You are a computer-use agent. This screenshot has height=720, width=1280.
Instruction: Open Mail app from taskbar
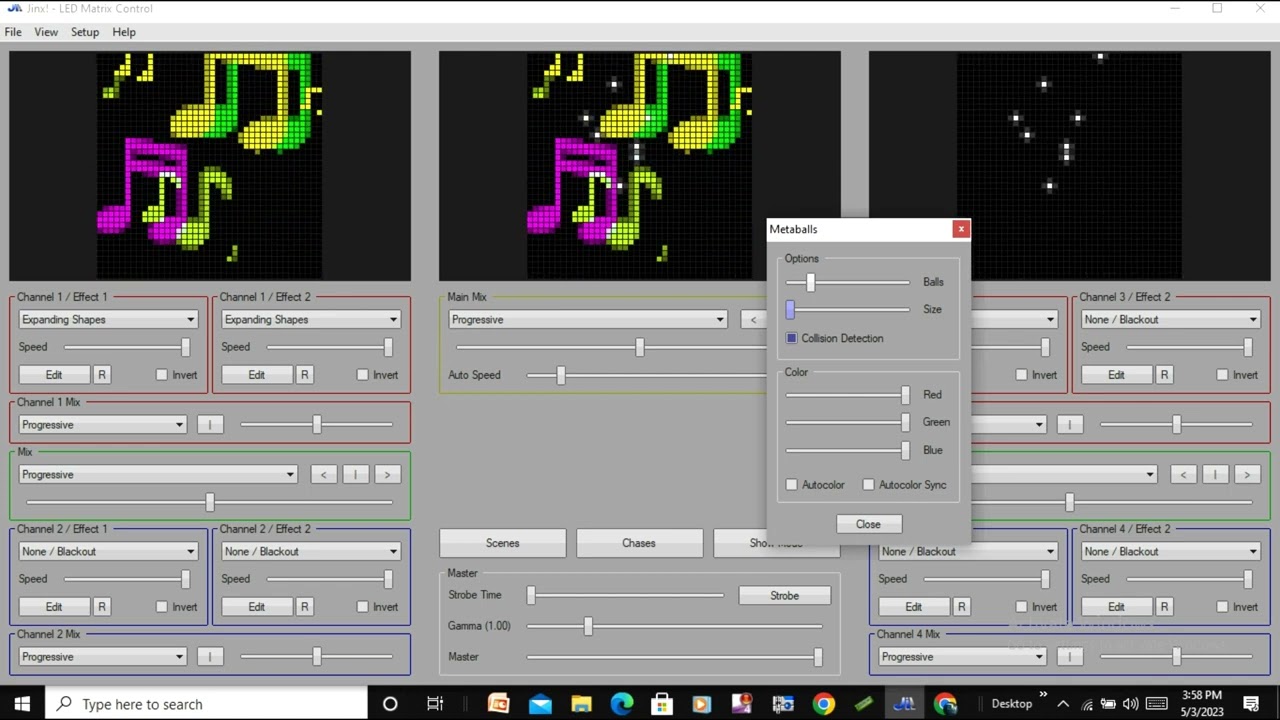pyautogui.click(x=540, y=704)
